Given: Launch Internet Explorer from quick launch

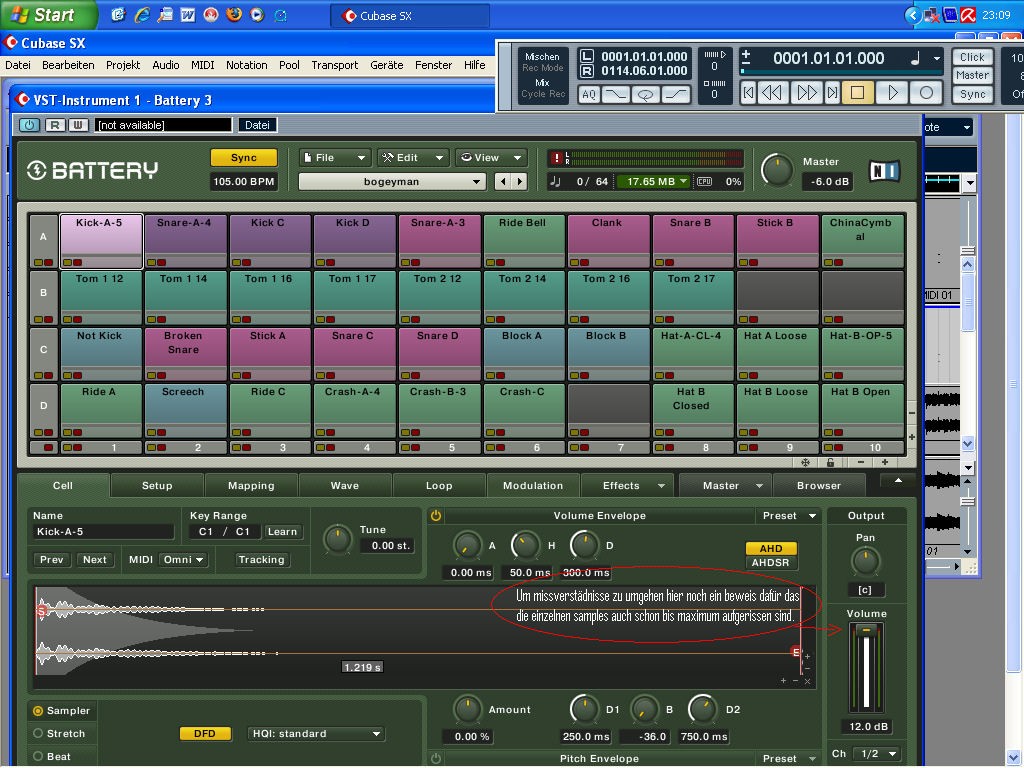Looking at the screenshot, I should 142,15.
